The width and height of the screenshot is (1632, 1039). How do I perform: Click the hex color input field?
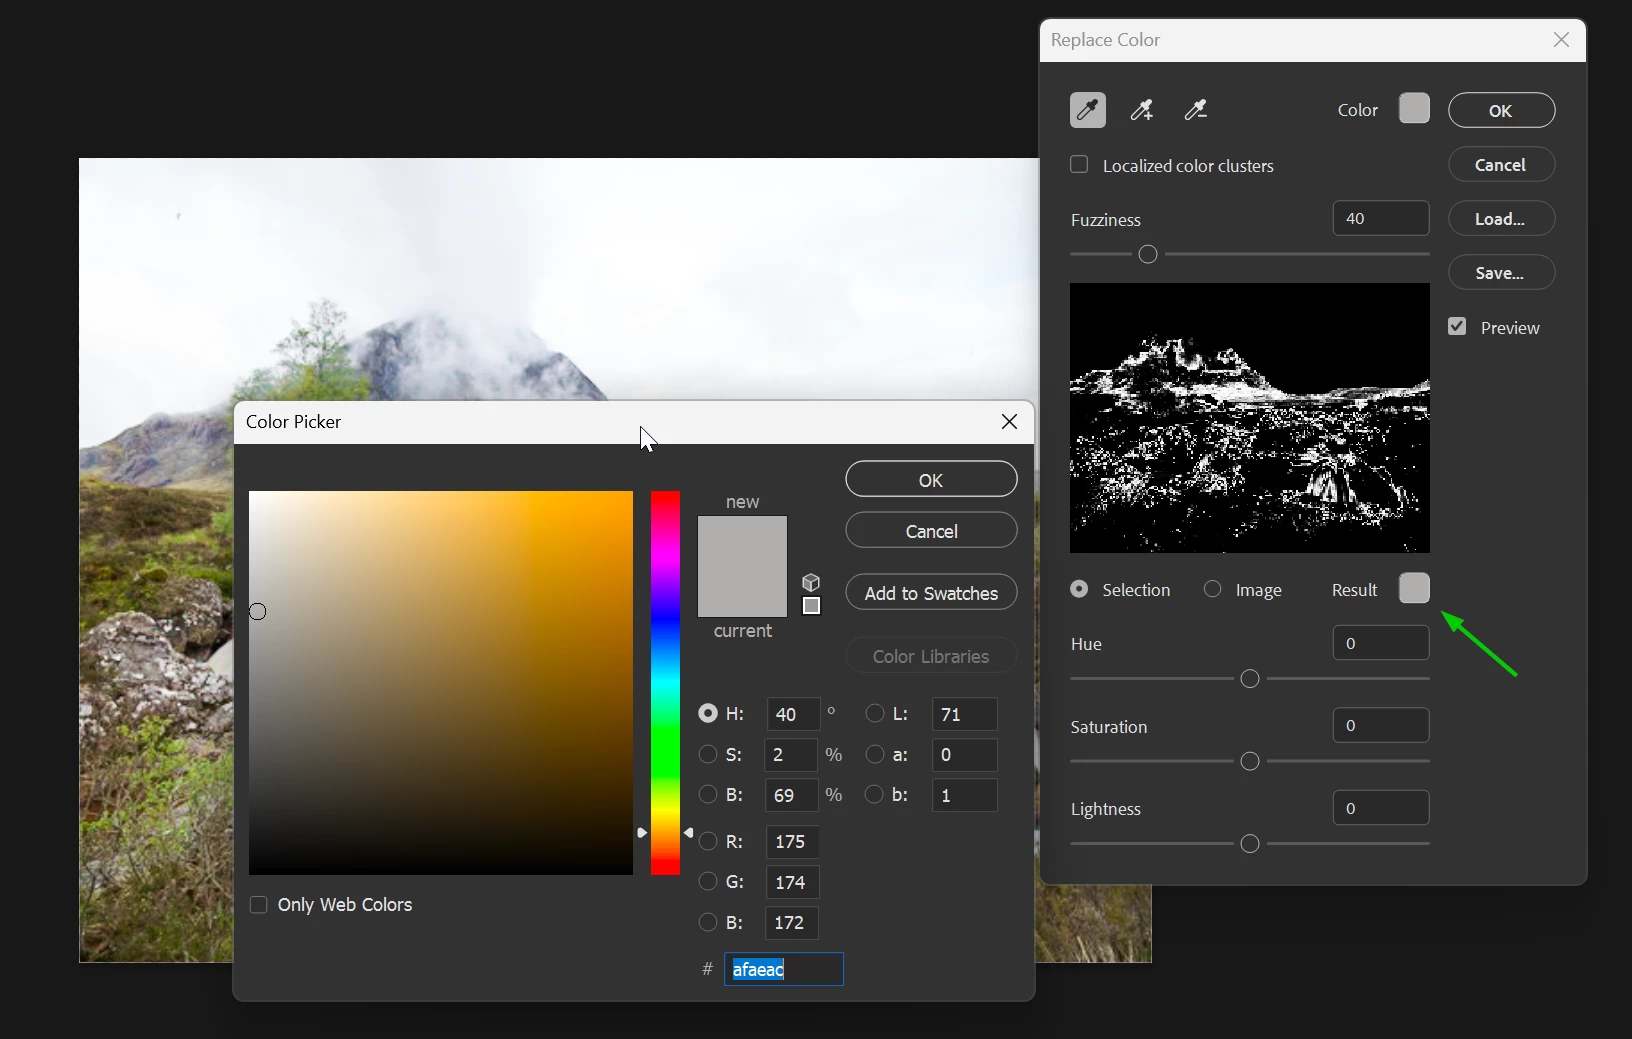click(x=784, y=969)
